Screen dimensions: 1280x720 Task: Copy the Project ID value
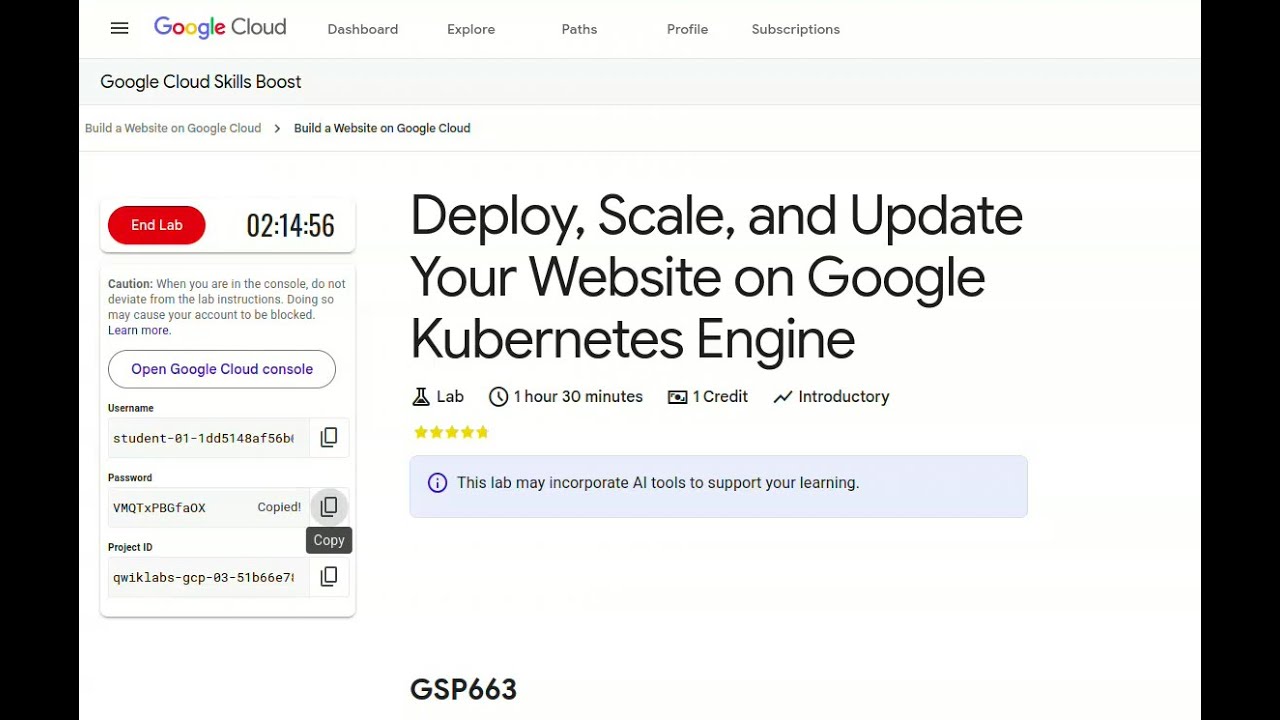pos(329,576)
